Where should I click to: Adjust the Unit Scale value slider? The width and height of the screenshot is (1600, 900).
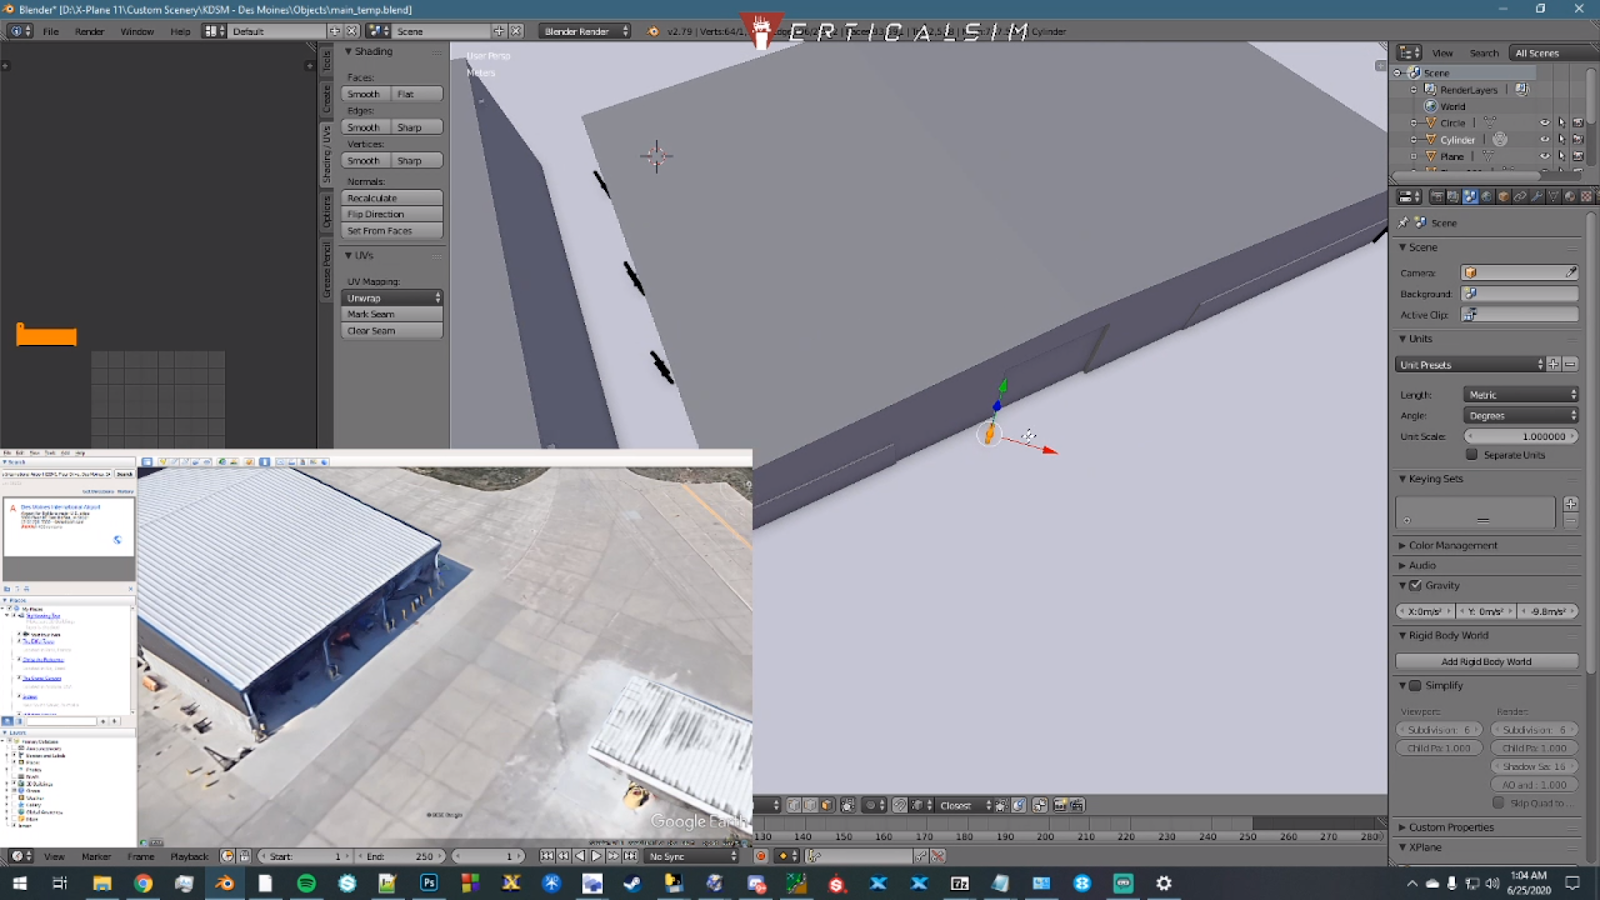[x=1521, y=436]
